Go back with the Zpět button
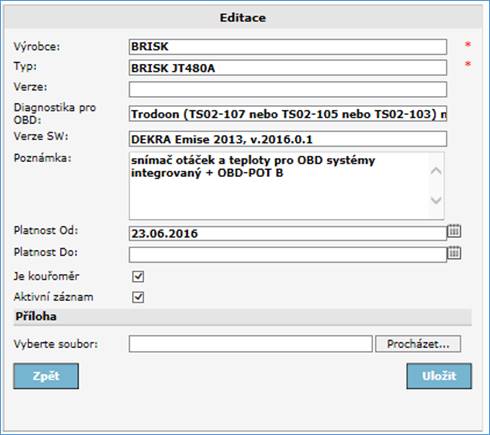 46,376
